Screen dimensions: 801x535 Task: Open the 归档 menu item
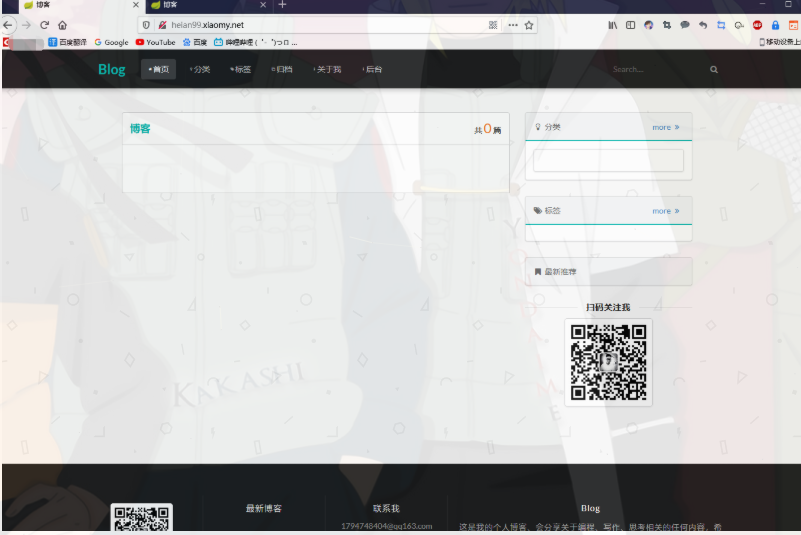(282, 69)
